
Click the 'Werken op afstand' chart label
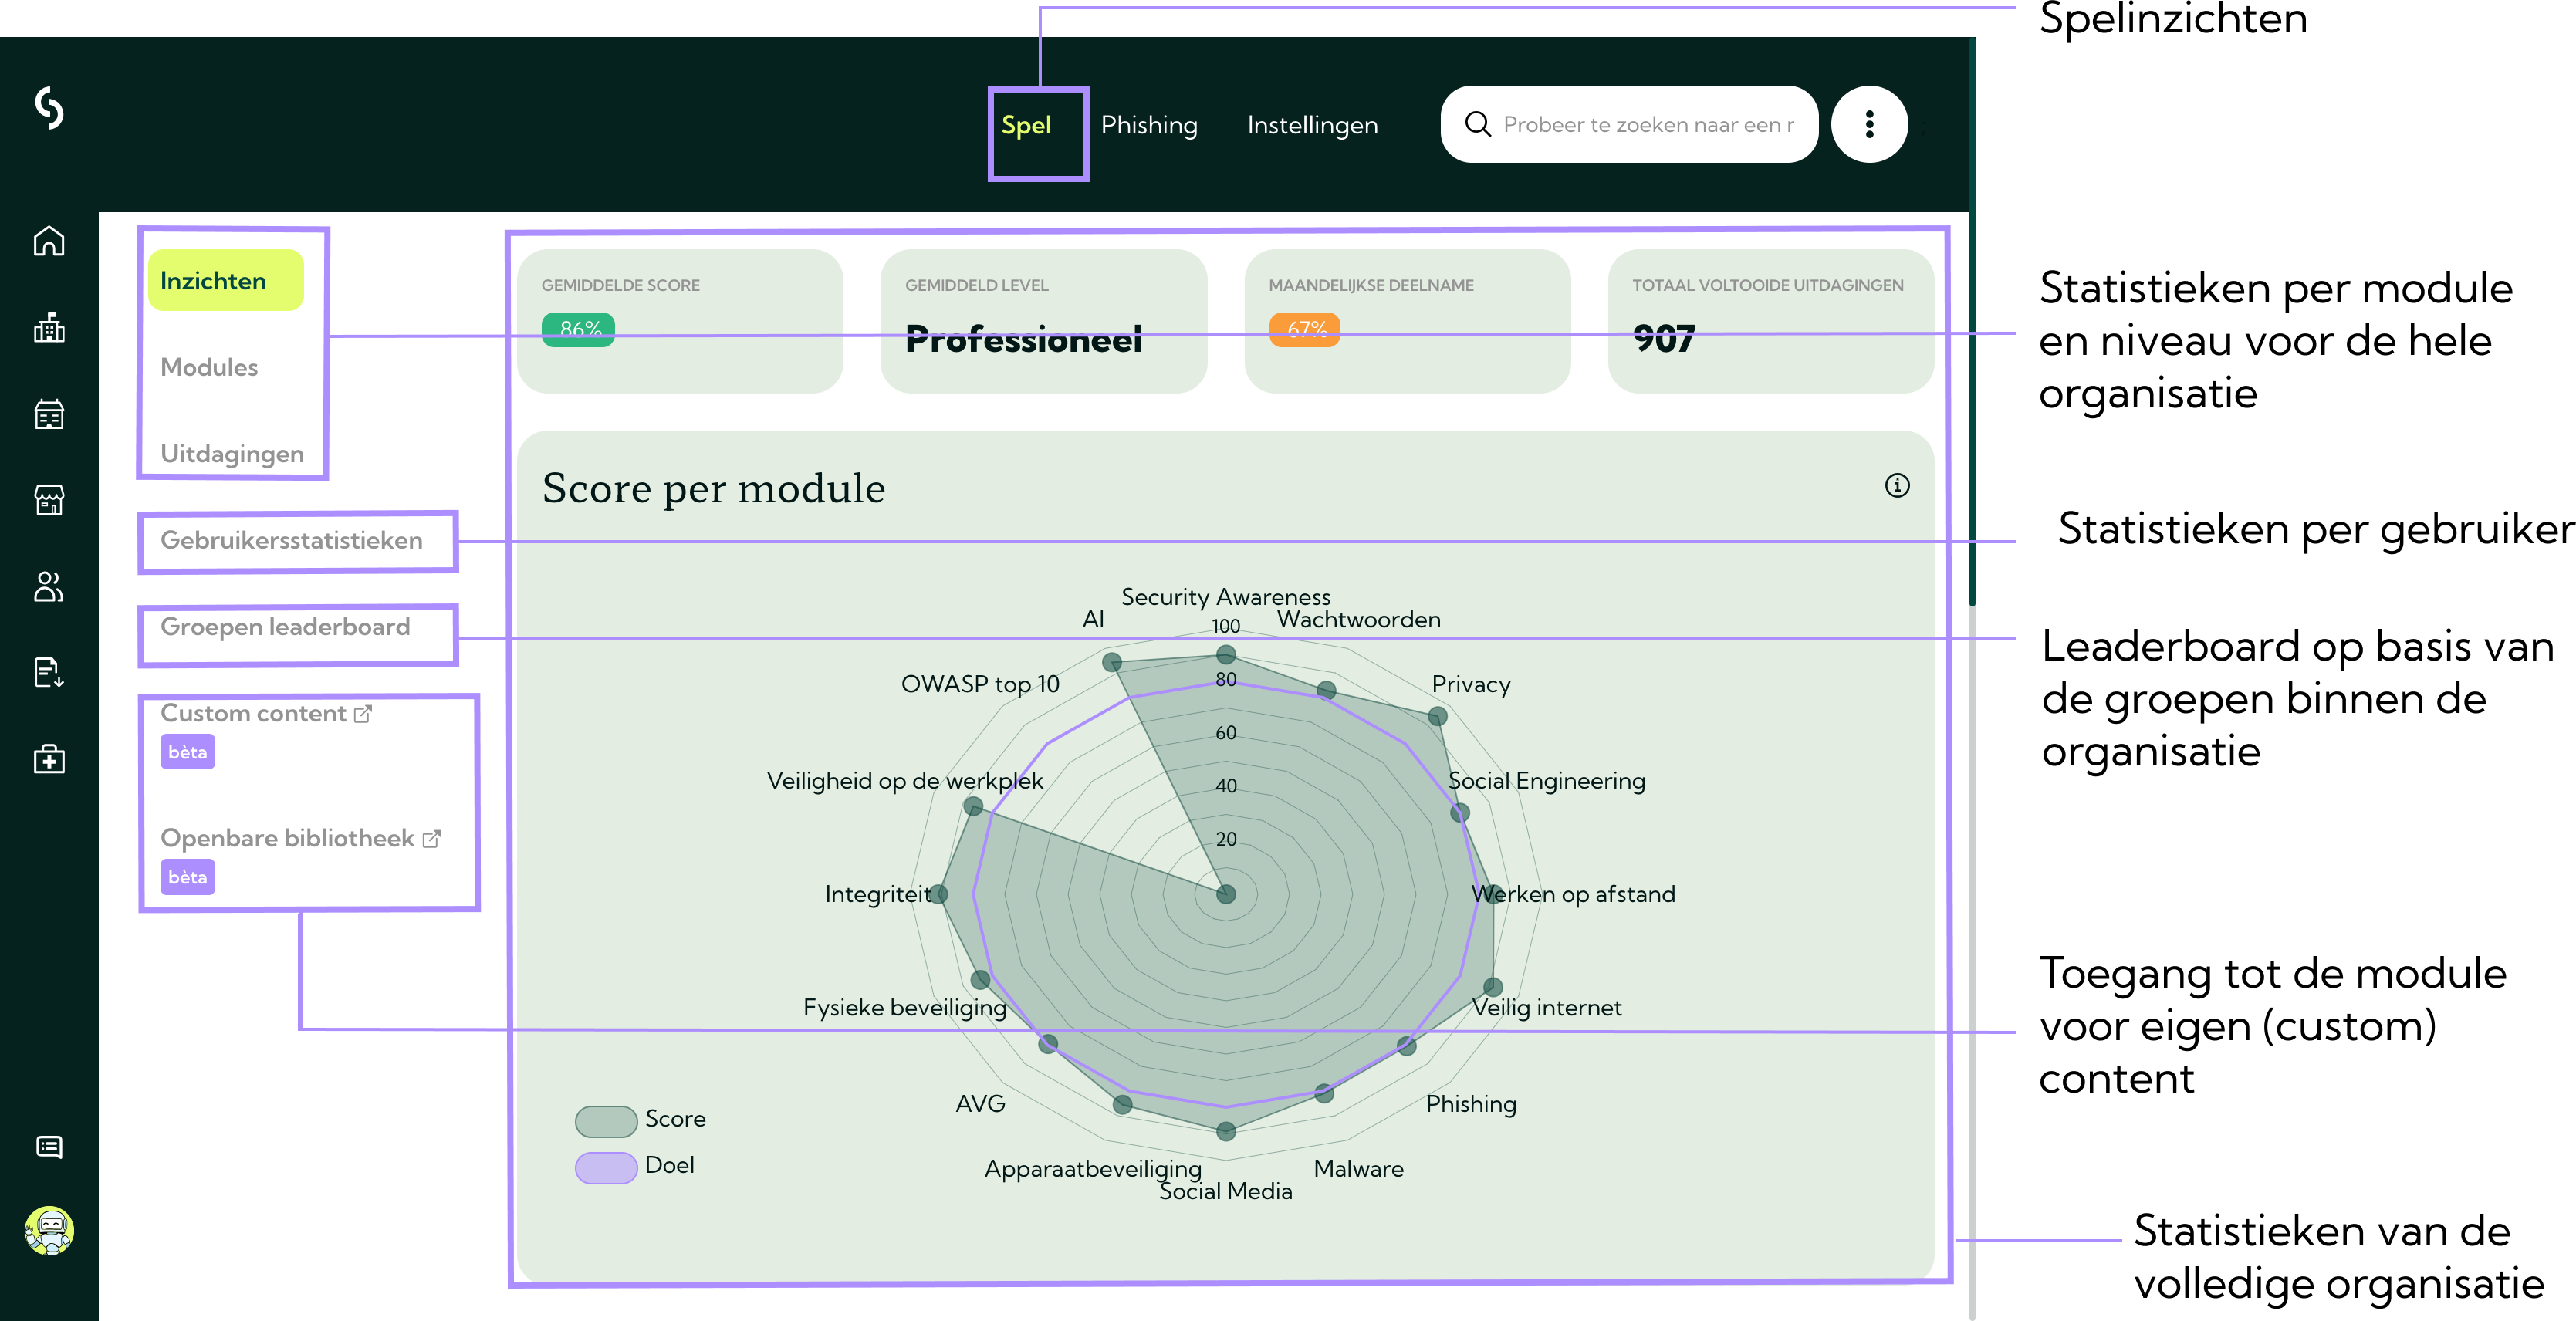(1573, 894)
